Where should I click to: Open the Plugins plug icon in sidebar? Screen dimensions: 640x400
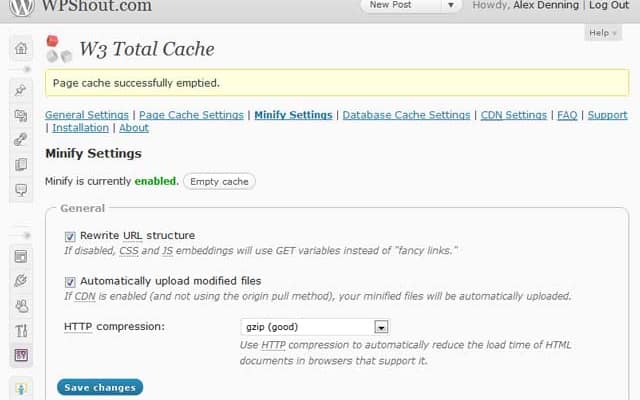21,281
